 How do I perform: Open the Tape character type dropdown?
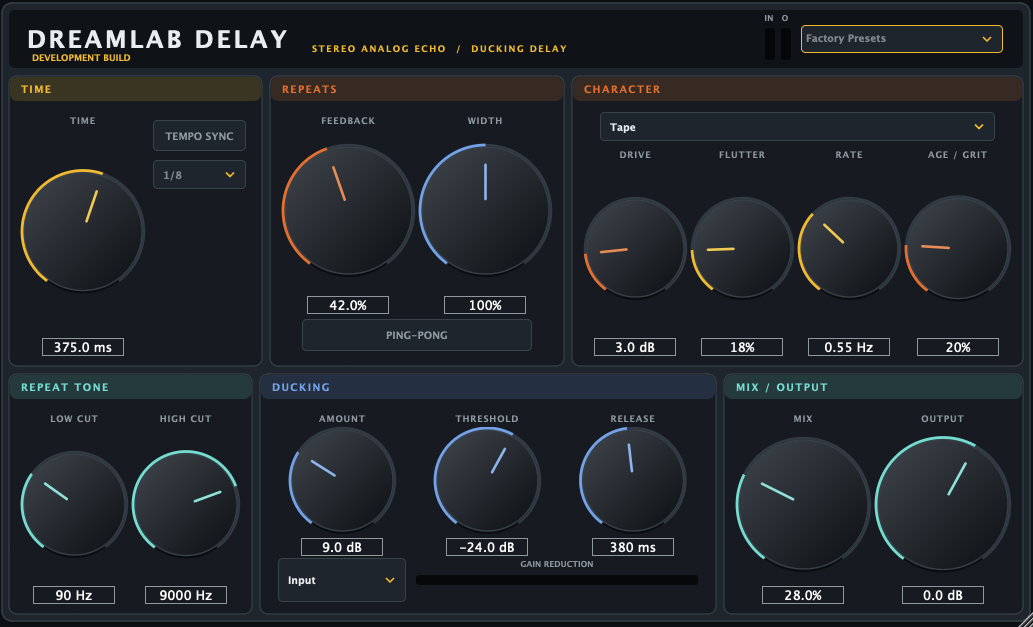[x=797, y=126]
